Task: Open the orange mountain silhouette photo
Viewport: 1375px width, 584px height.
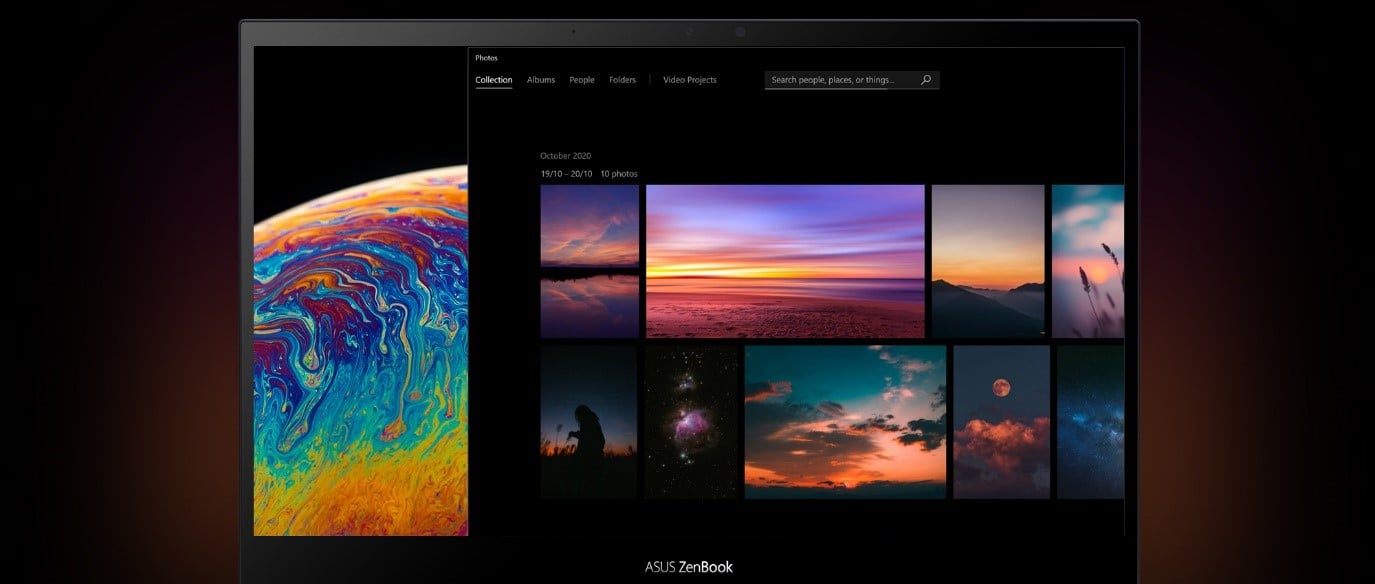Action: pos(988,261)
